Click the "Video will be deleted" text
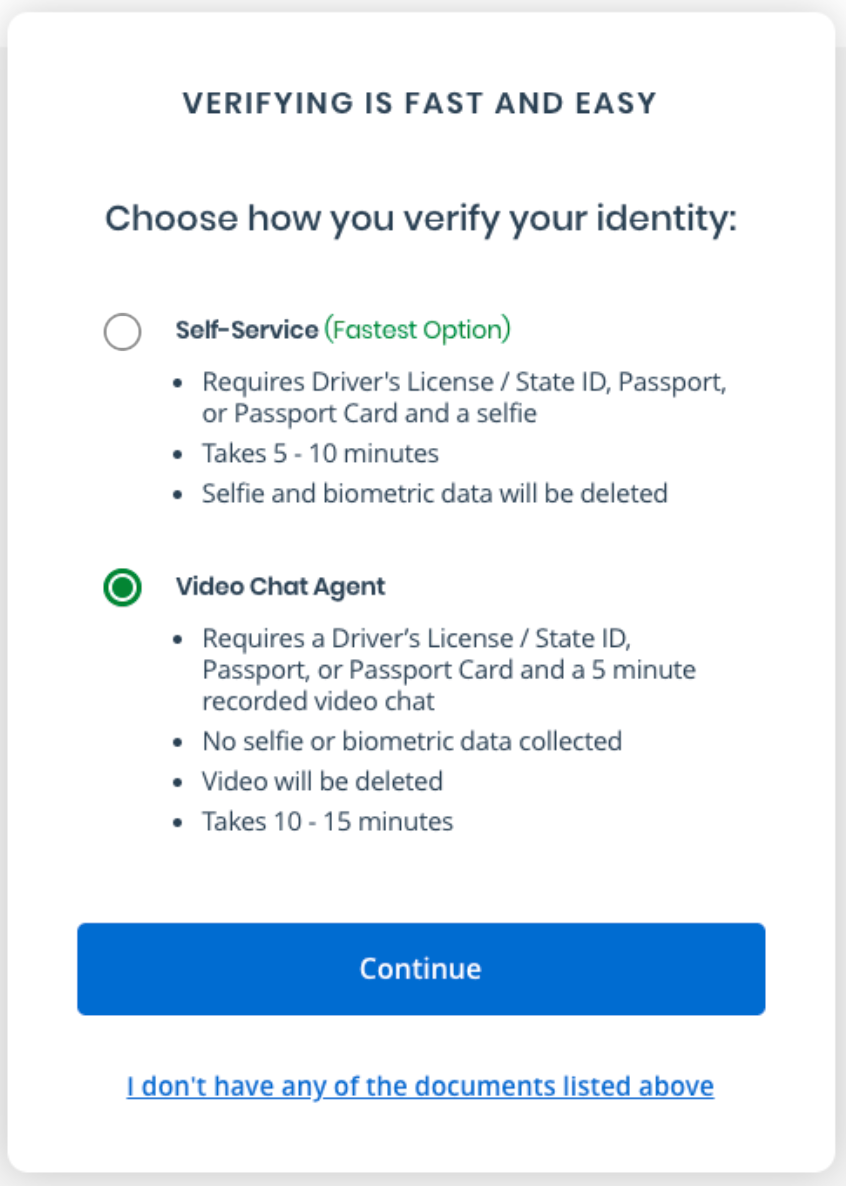Viewport: 846px width, 1186px height. point(322,781)
